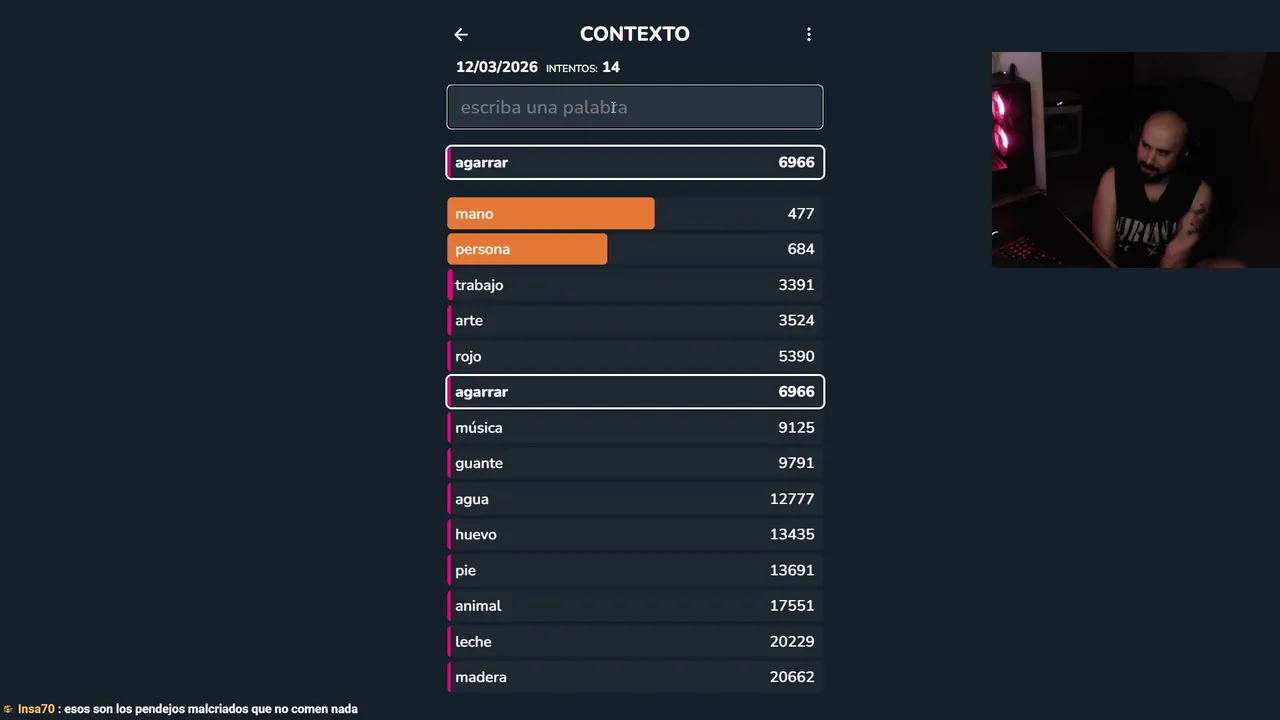Screen dimensions: 1280x720
Task: Click the 'trabajo' guess row
Action: click(634, 285)
